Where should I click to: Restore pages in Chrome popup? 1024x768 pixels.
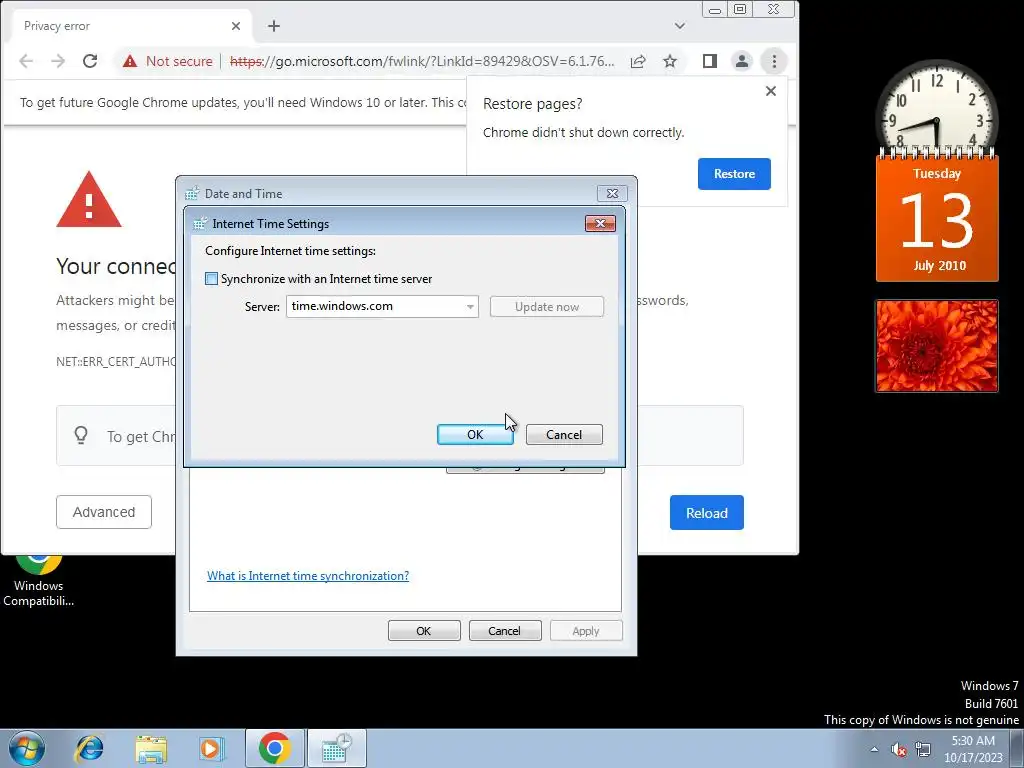point(734,174)
